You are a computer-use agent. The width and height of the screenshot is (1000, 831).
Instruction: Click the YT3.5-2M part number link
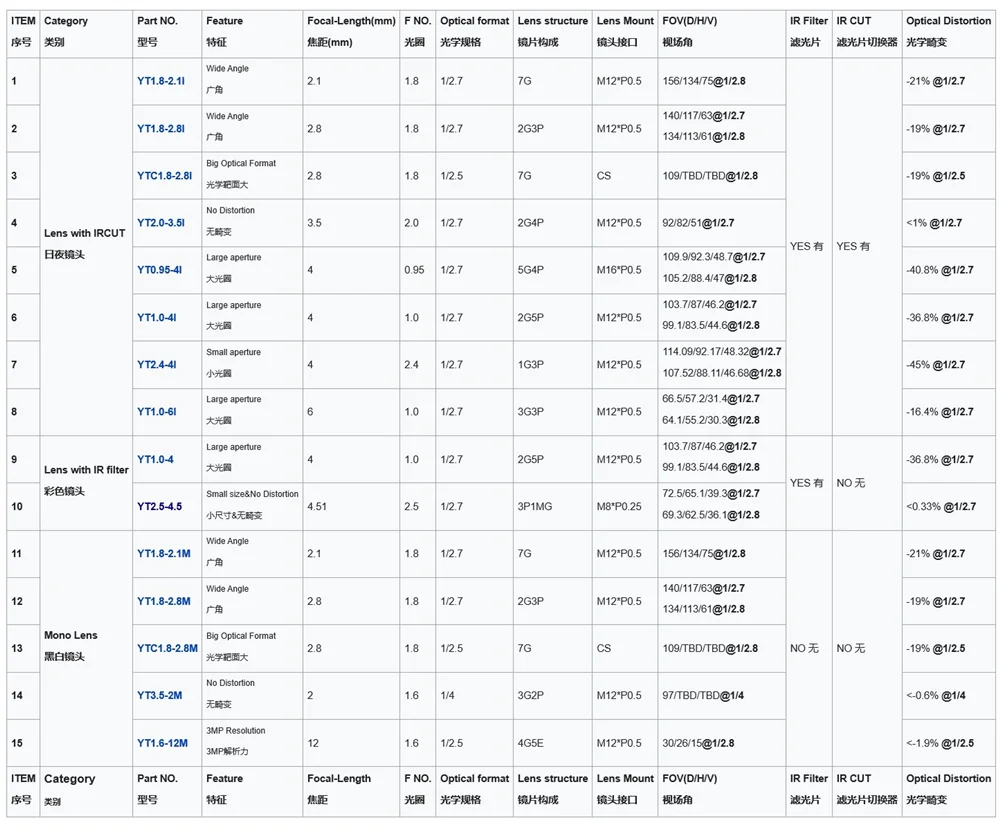[x=159, y=696]
